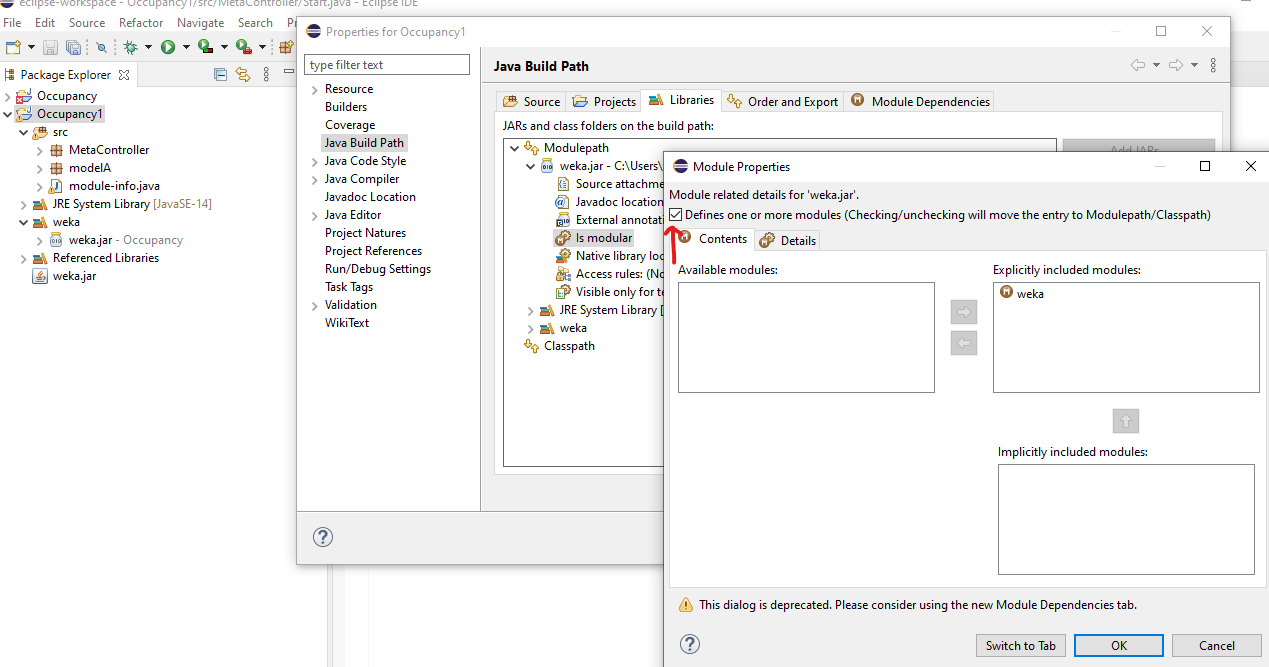Select weka in Explicitly included modules
The height and width of the screenshot is (667, 1269).
coord(1030,294)
